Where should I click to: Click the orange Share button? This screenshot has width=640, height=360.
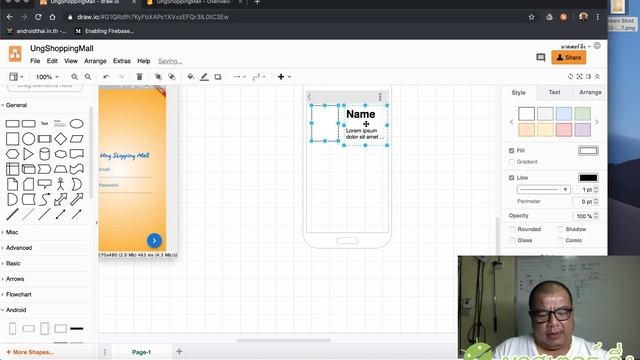click(569, 58)
